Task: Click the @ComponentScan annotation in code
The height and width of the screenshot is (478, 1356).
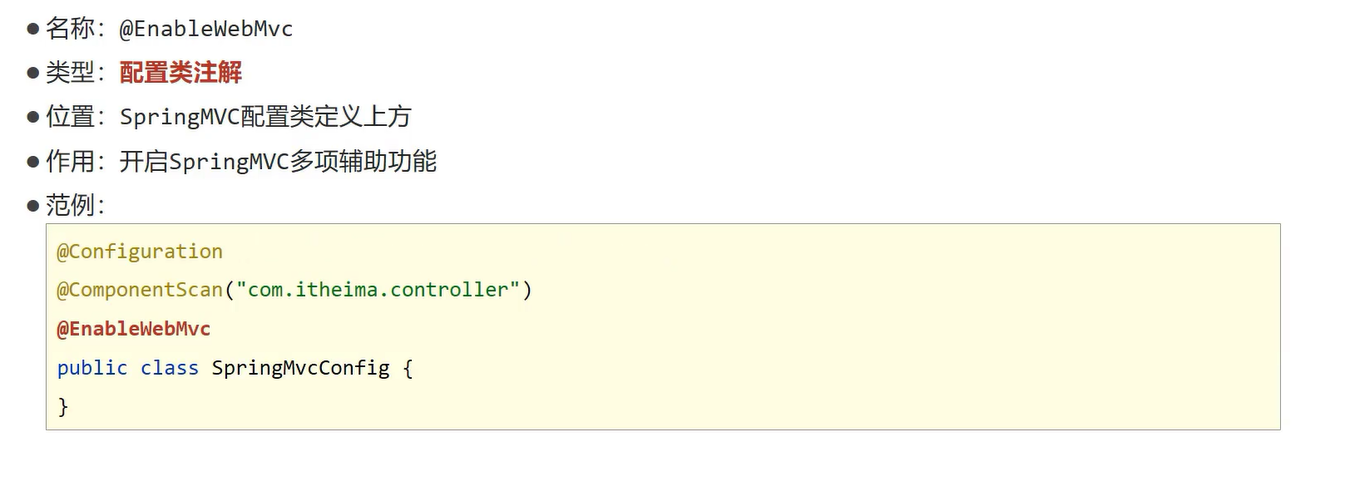Action: point(139,290)
